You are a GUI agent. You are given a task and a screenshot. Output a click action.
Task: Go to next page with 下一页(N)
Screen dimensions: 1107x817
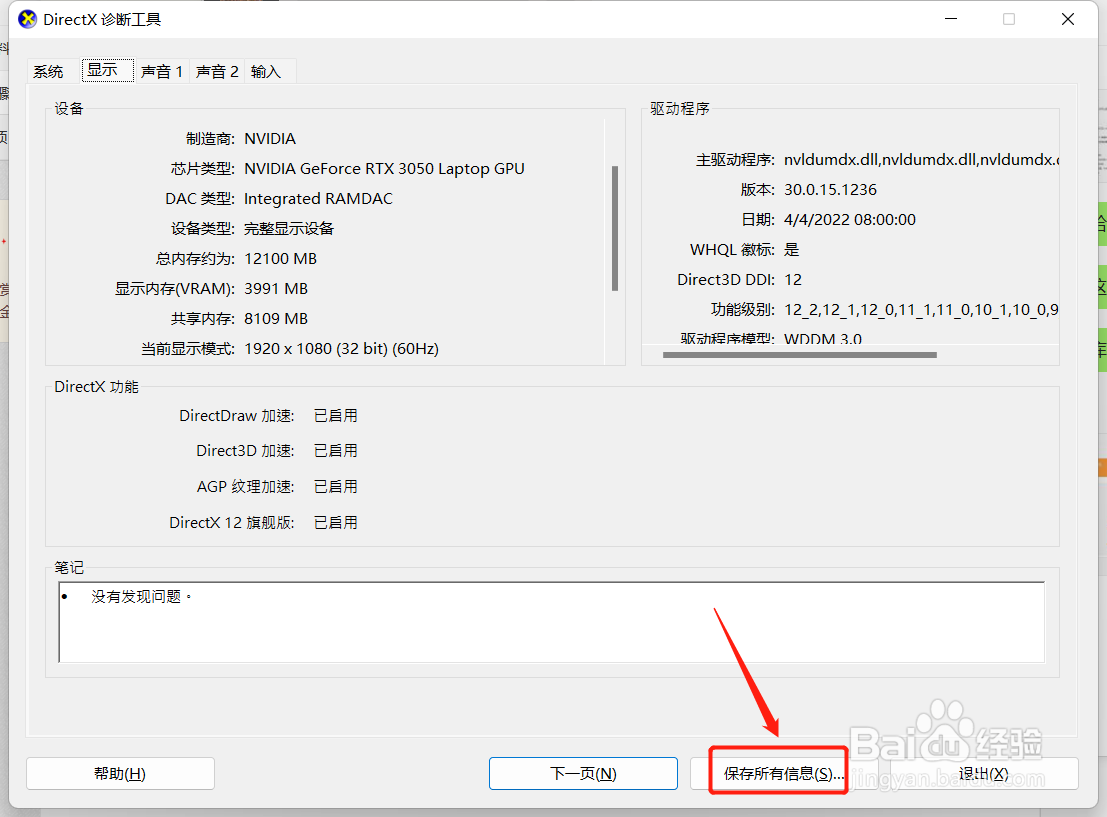coord(583,773)
